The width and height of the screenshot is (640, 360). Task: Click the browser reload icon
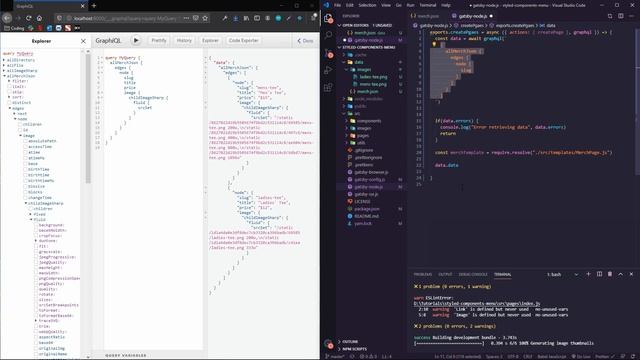click(x=29, y=18)
